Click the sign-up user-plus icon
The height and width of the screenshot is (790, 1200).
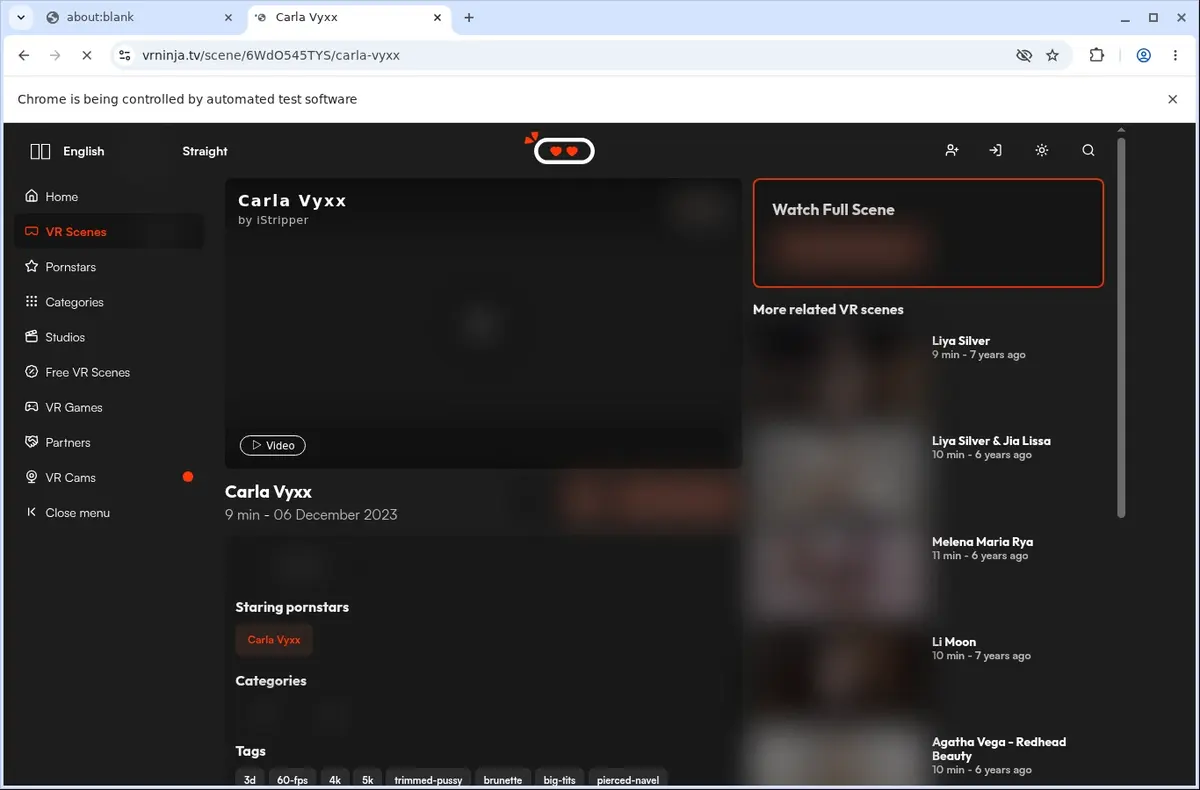pos(952,150)
